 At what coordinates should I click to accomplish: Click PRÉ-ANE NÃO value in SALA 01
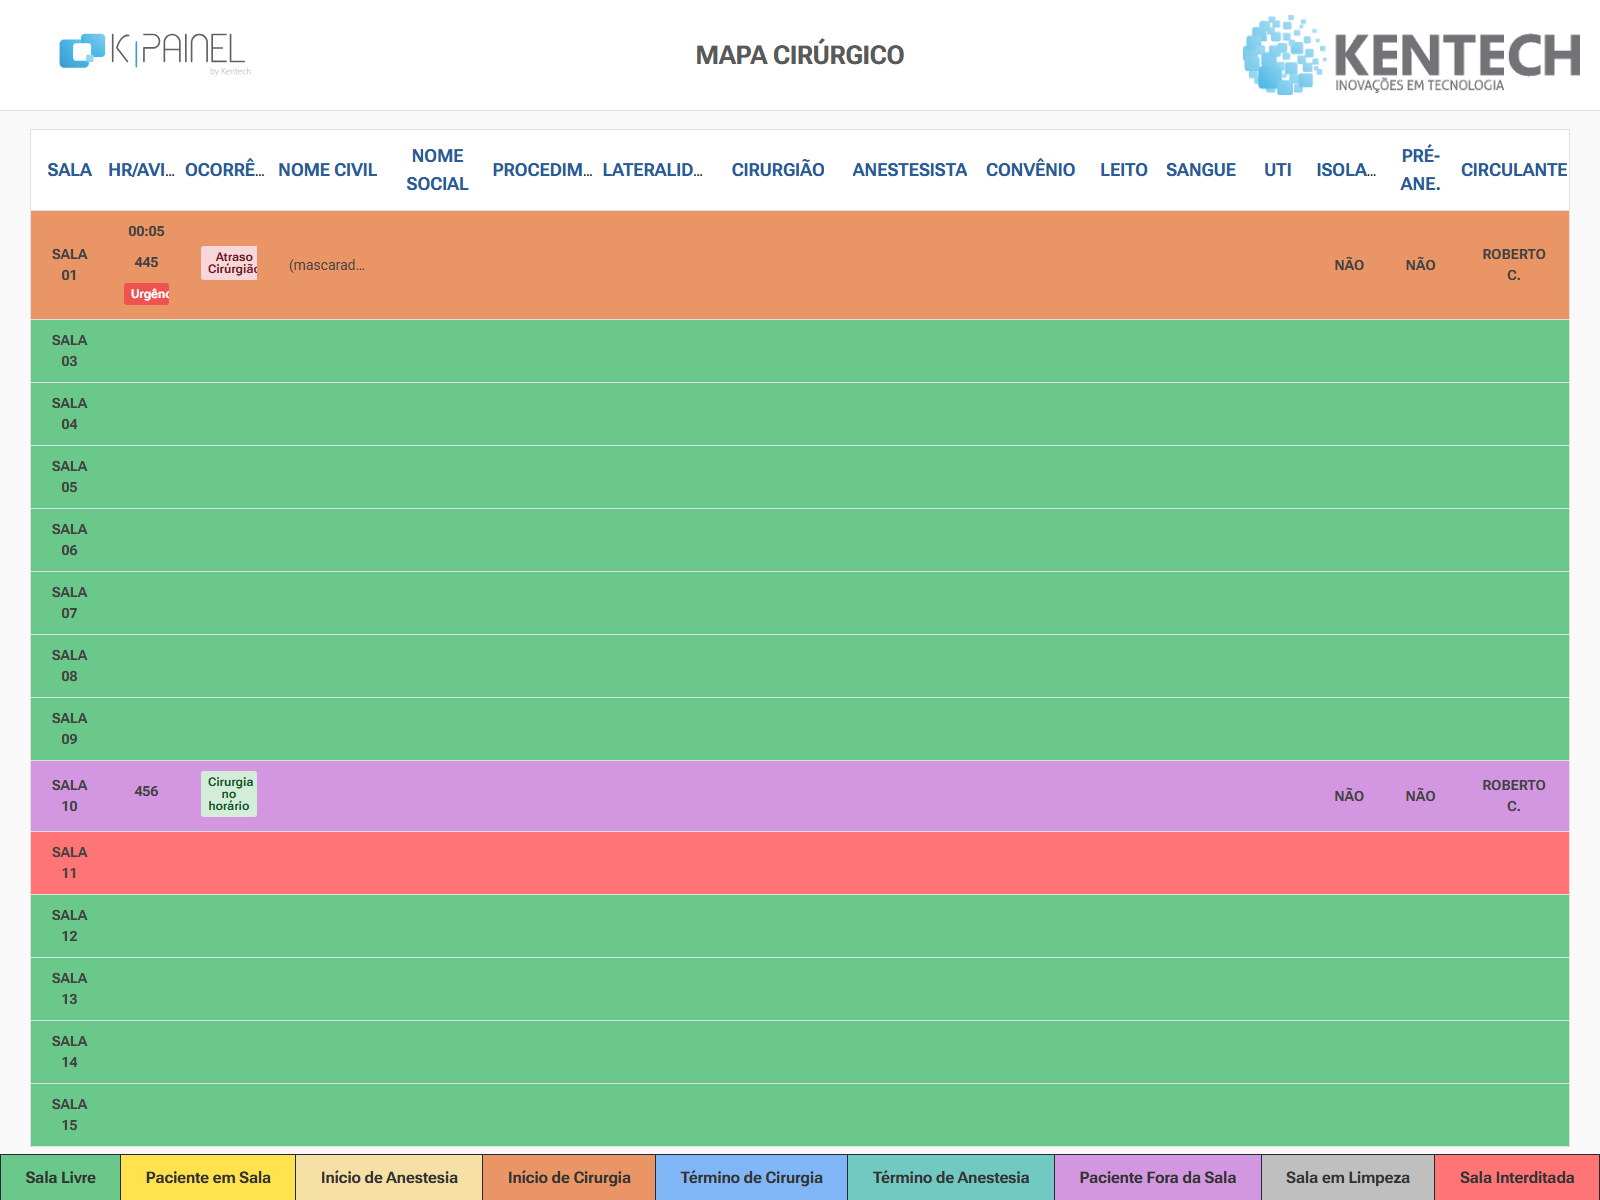click(x=1420, y=265)
